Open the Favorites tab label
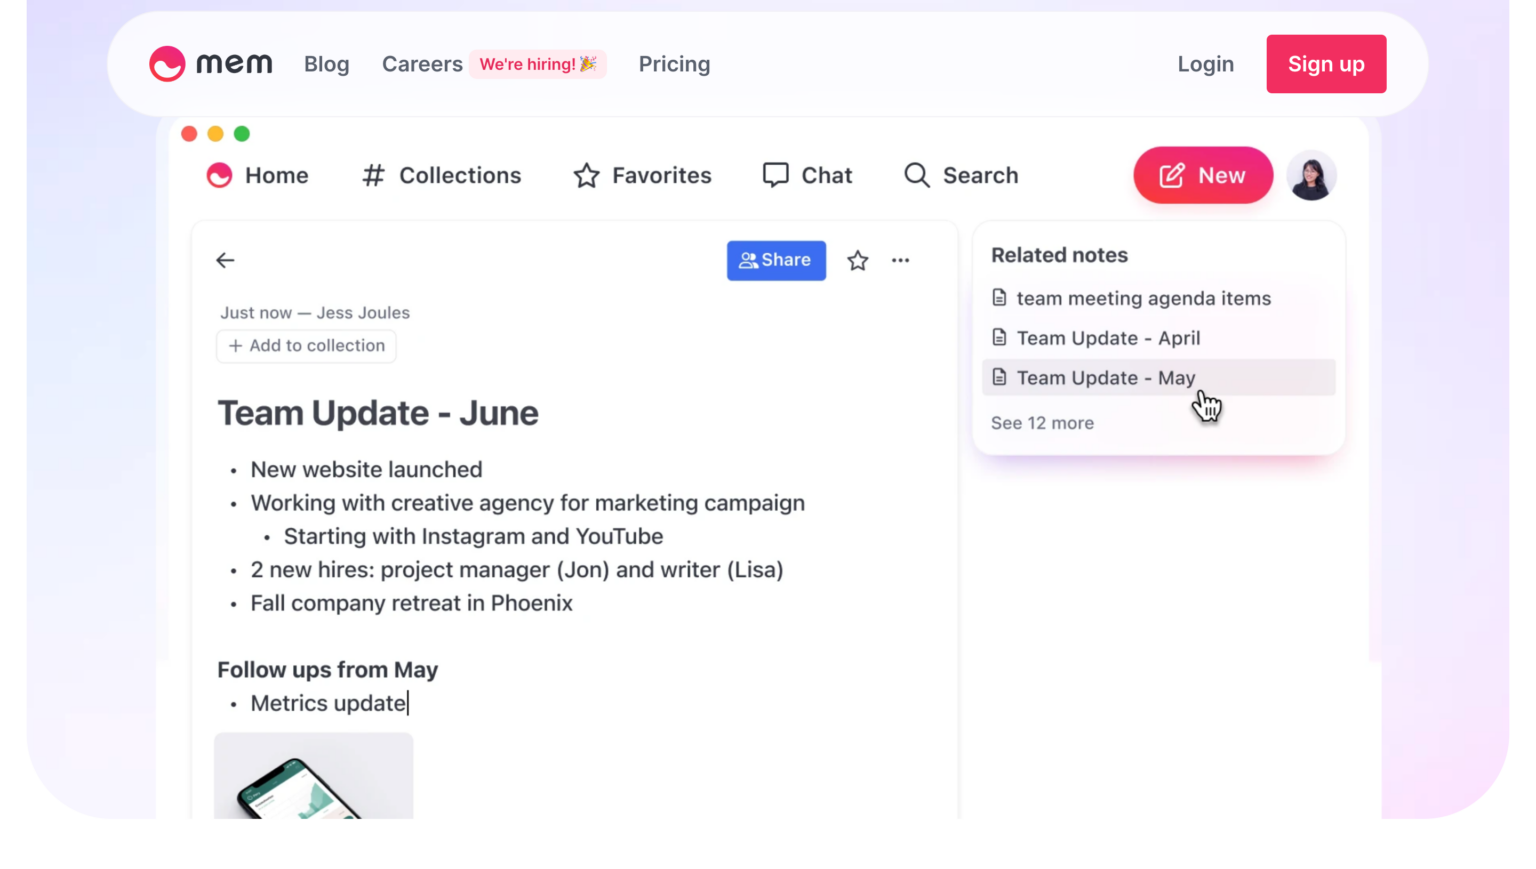The width and height of the screenshot is (1536, 869). click(x=662, y=175)
